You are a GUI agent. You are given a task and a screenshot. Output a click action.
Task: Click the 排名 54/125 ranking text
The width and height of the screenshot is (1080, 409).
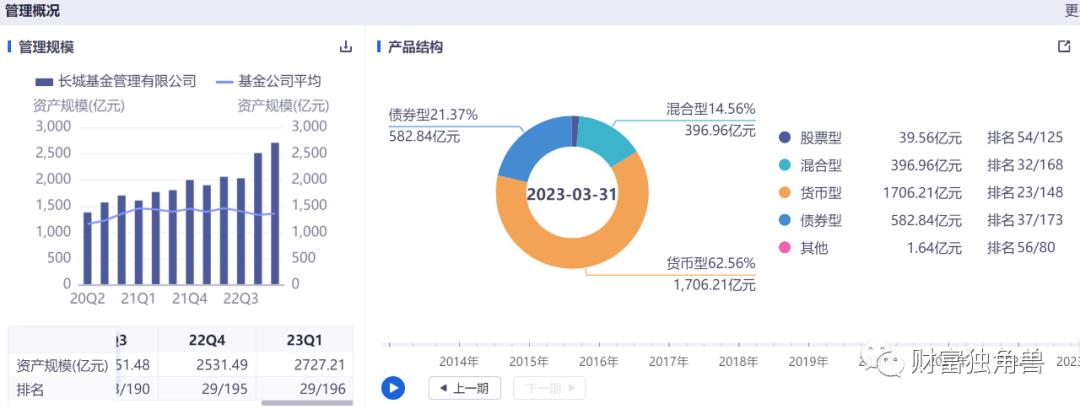[1025, 138]
